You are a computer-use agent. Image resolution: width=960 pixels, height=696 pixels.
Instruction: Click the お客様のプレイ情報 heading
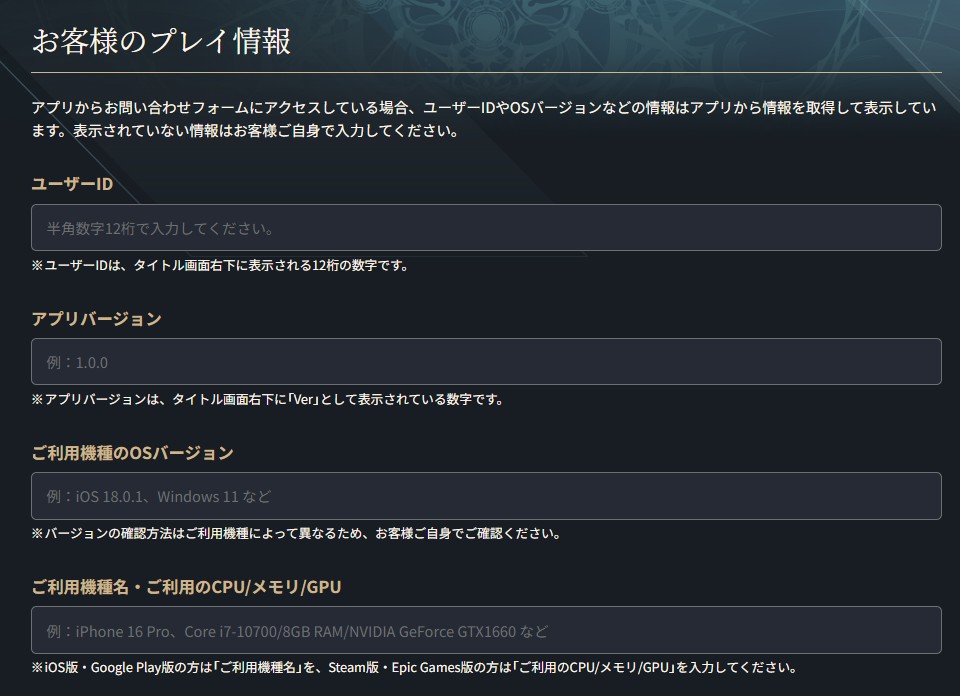tap(162, 42)
